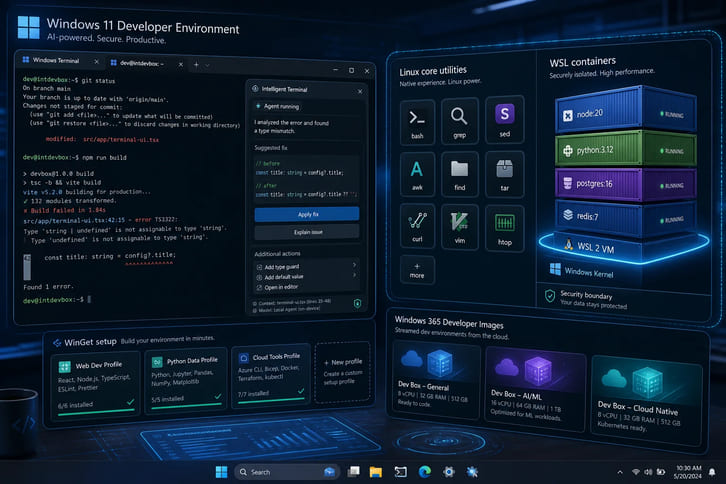This screenshot has width=726, height=484.
Task: Launch Microsoft Edge from the taskbar
Action: click(x=424, y=472)
